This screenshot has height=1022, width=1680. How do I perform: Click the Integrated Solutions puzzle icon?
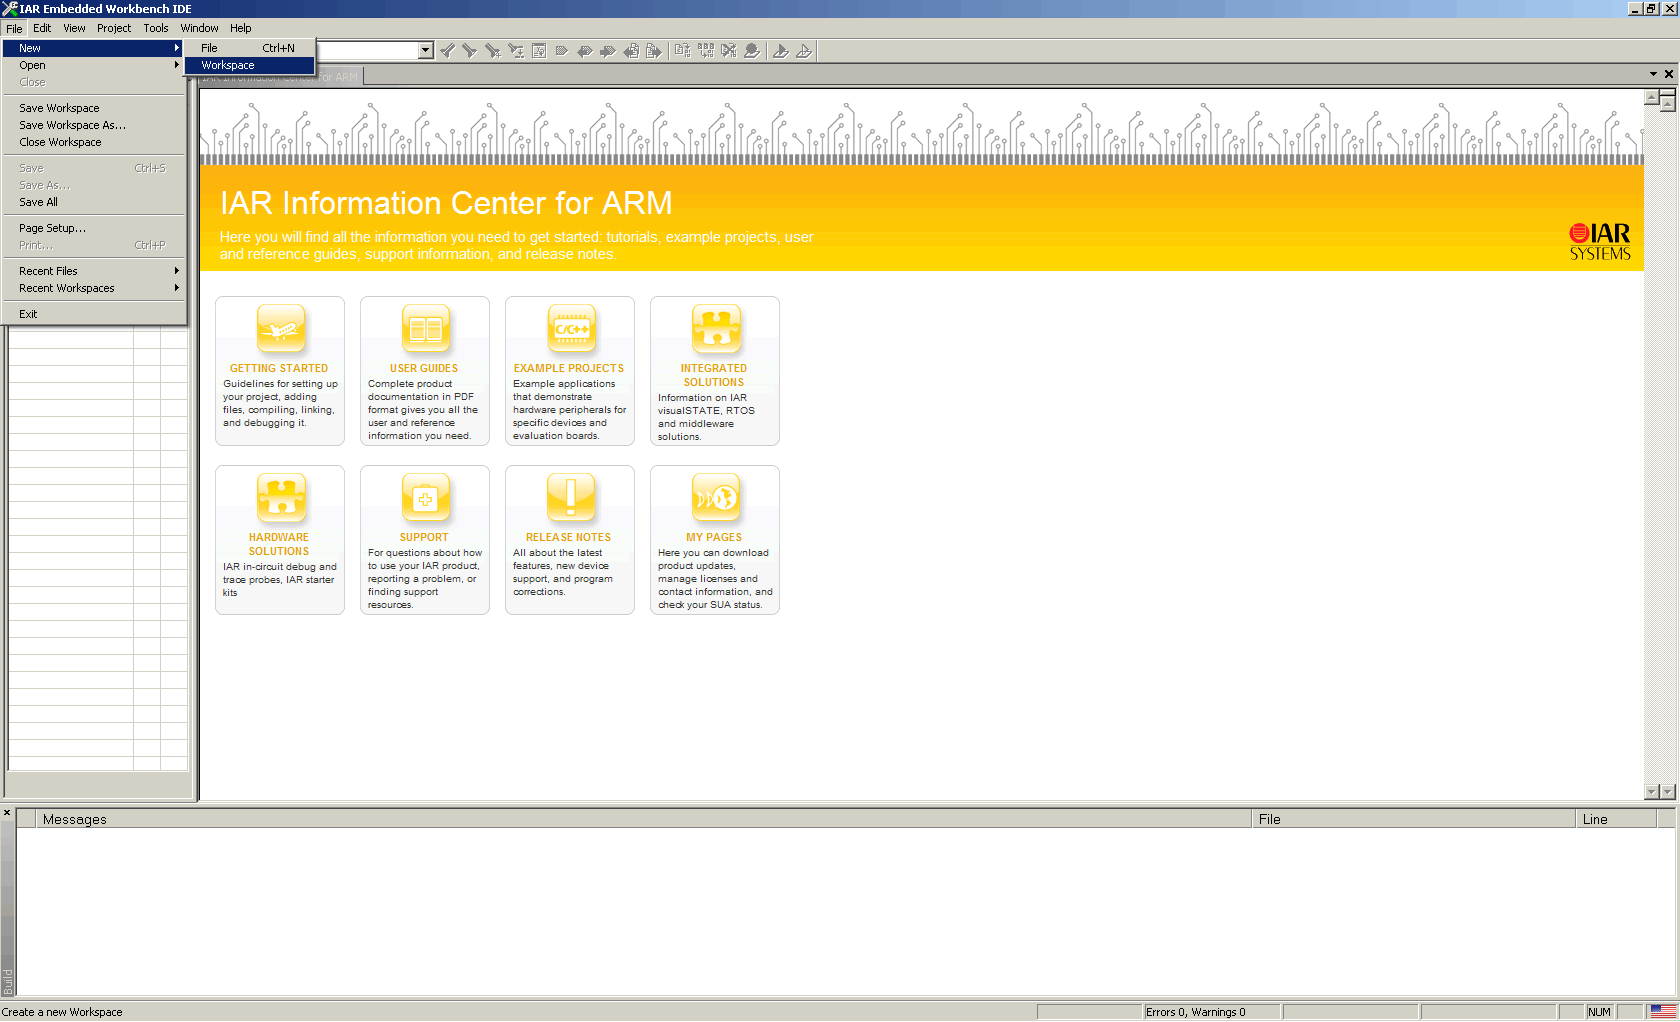tap(716, 329)
